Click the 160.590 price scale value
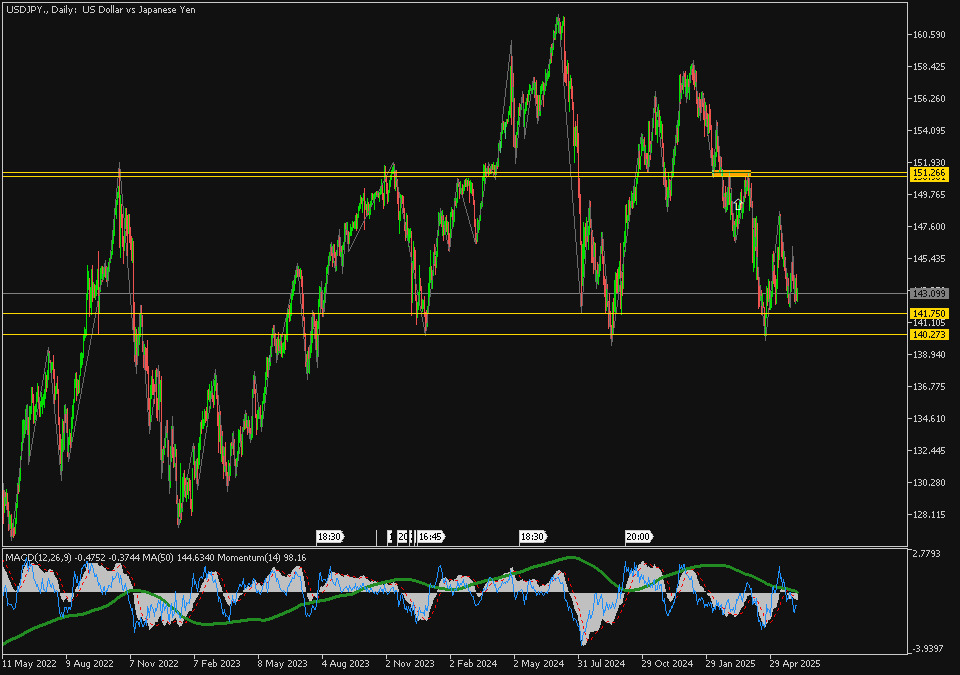 tap(929, 35)
